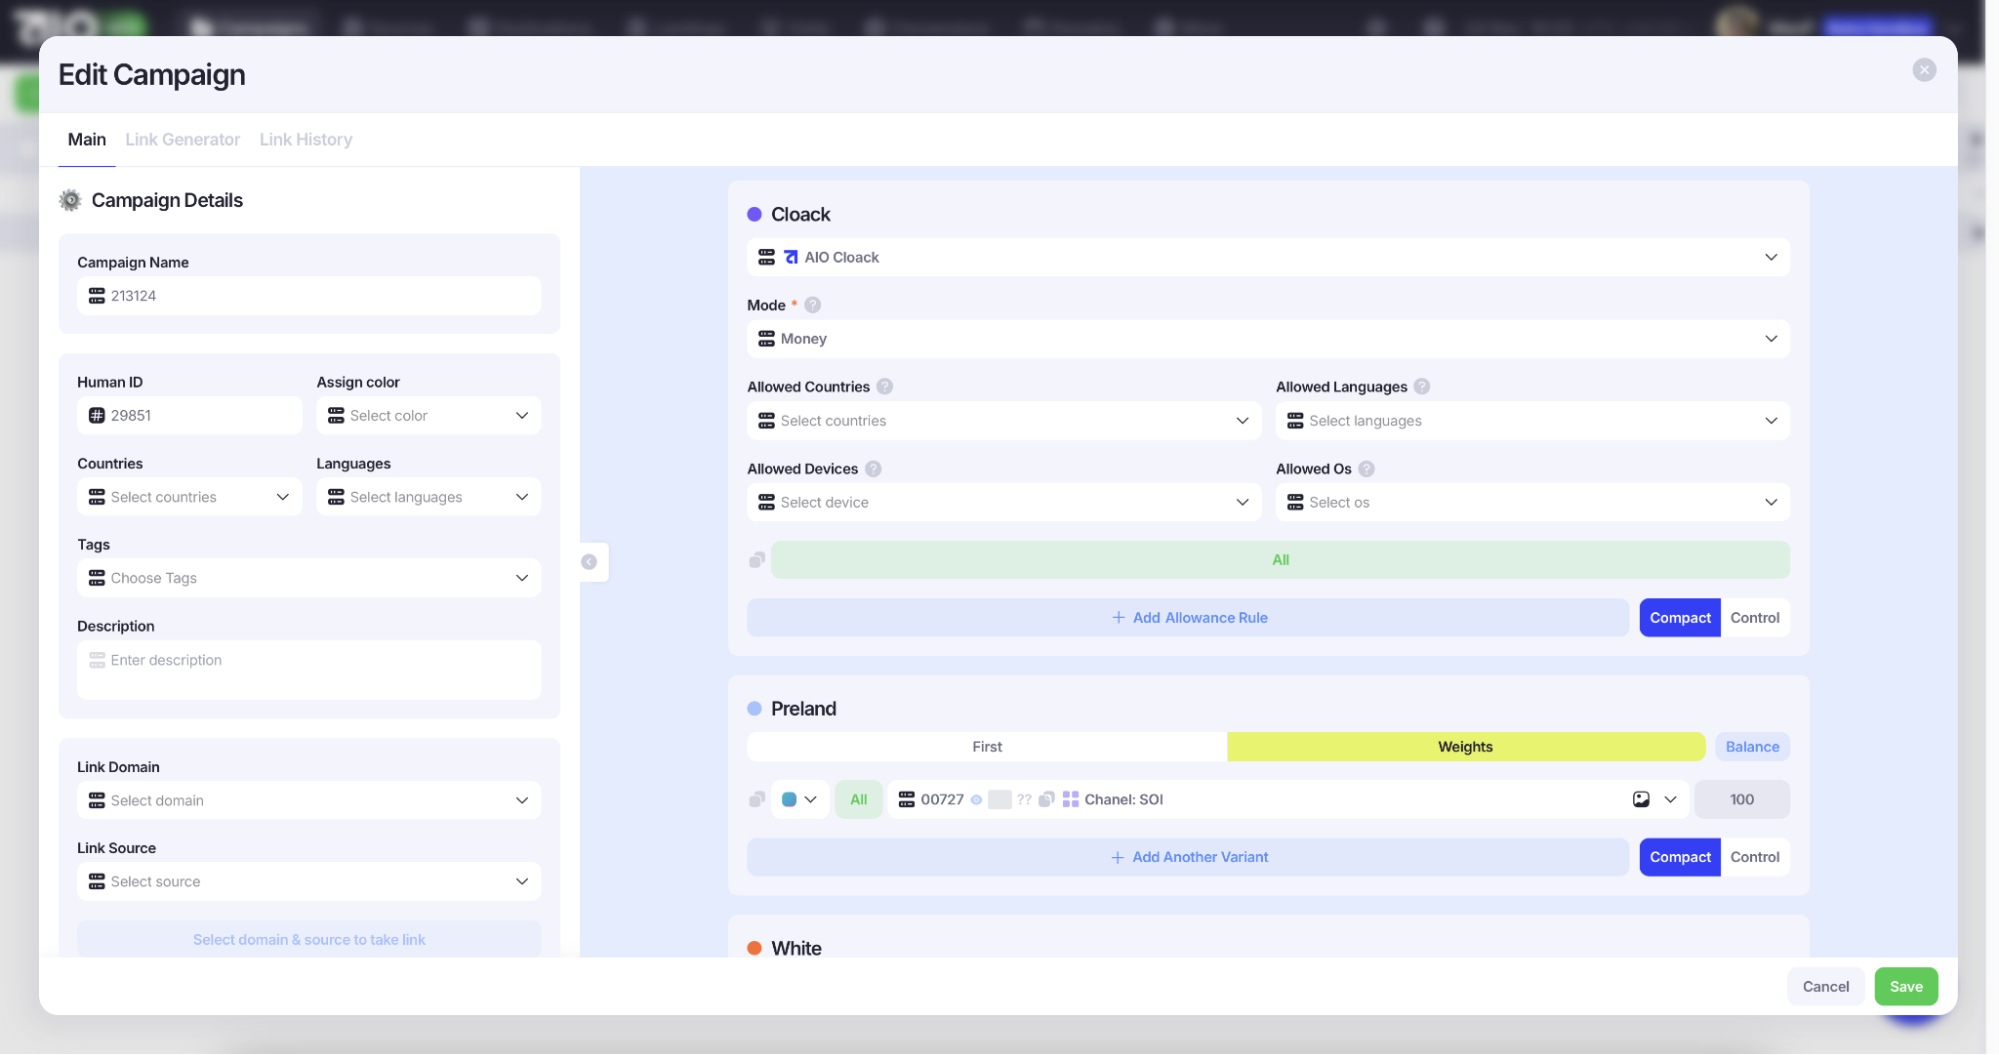The height and width of the screenshot is (1055, 1999).
Task: Click the help icon next to Mode
Action: pos(813,305)
